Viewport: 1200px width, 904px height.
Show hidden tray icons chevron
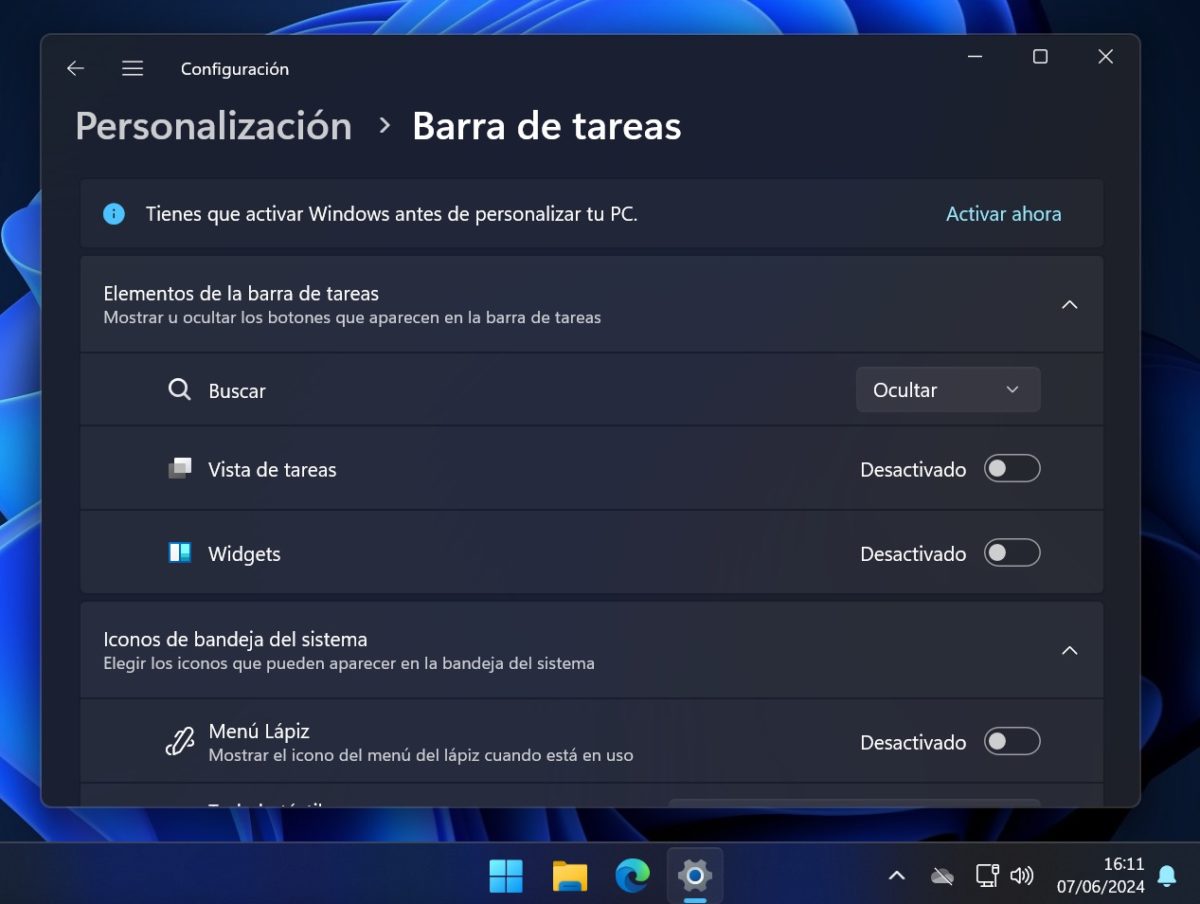[x=897, y=876]
